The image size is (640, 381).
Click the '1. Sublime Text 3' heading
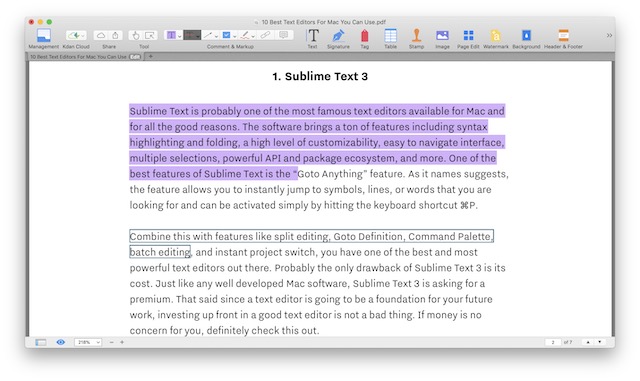click(320, 76)
